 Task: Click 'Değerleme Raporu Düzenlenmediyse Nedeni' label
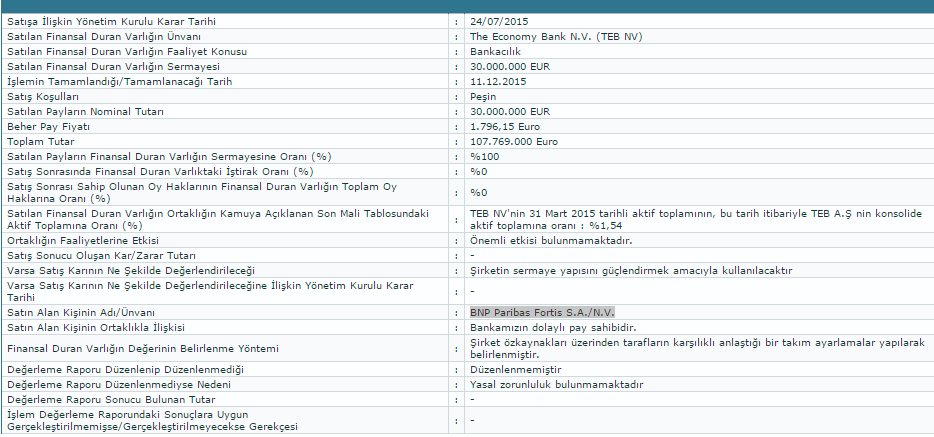(x=119, y=385)
